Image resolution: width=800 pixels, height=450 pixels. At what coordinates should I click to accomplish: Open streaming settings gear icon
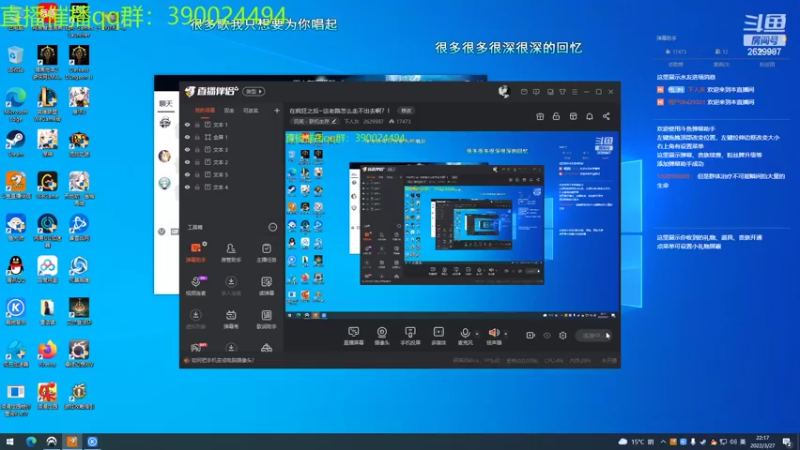click(x=563, y=335)
